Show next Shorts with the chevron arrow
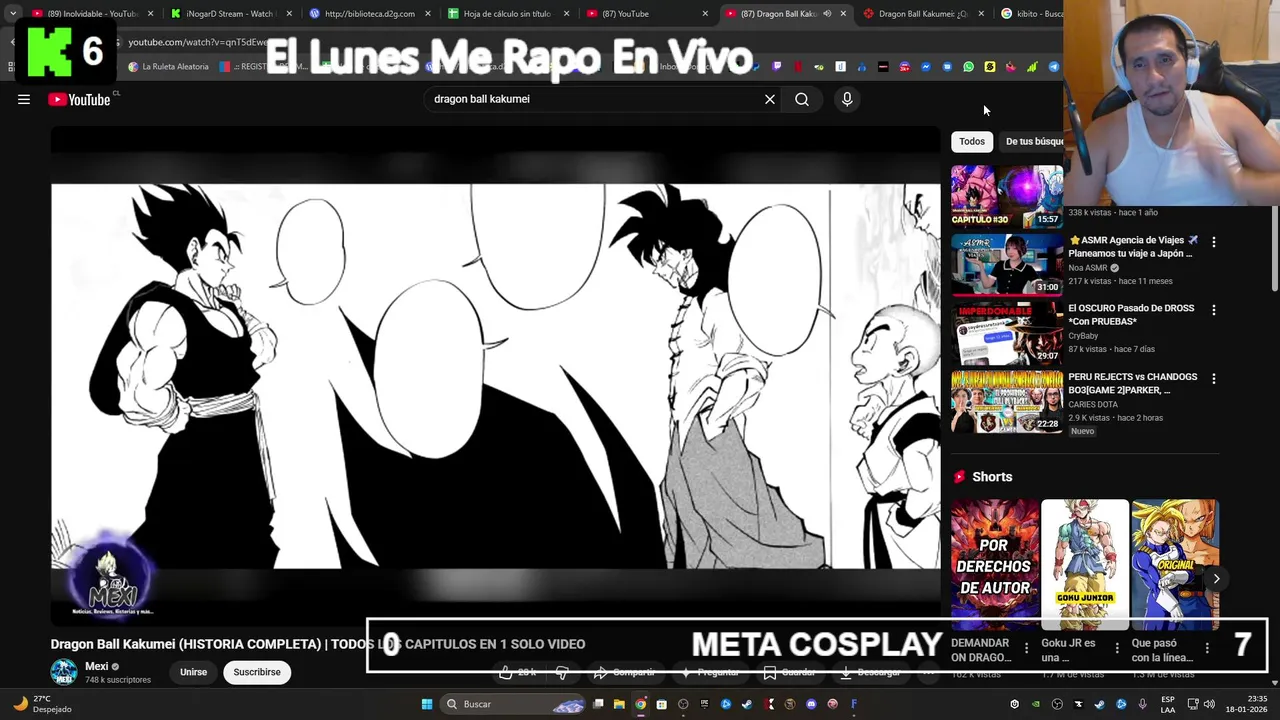1280x720 pixels. click(x=1216, y=578)
